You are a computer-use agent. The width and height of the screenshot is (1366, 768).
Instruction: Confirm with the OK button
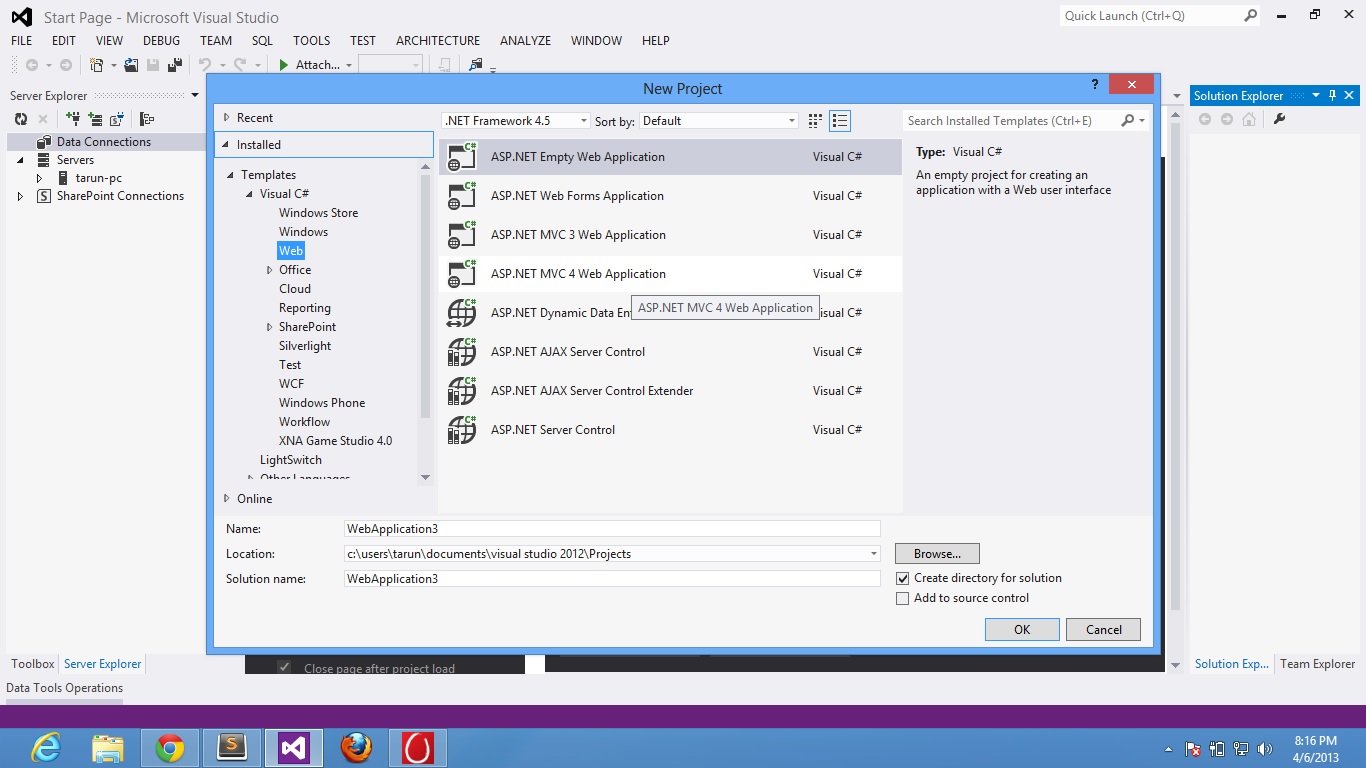pos(1022,630)
